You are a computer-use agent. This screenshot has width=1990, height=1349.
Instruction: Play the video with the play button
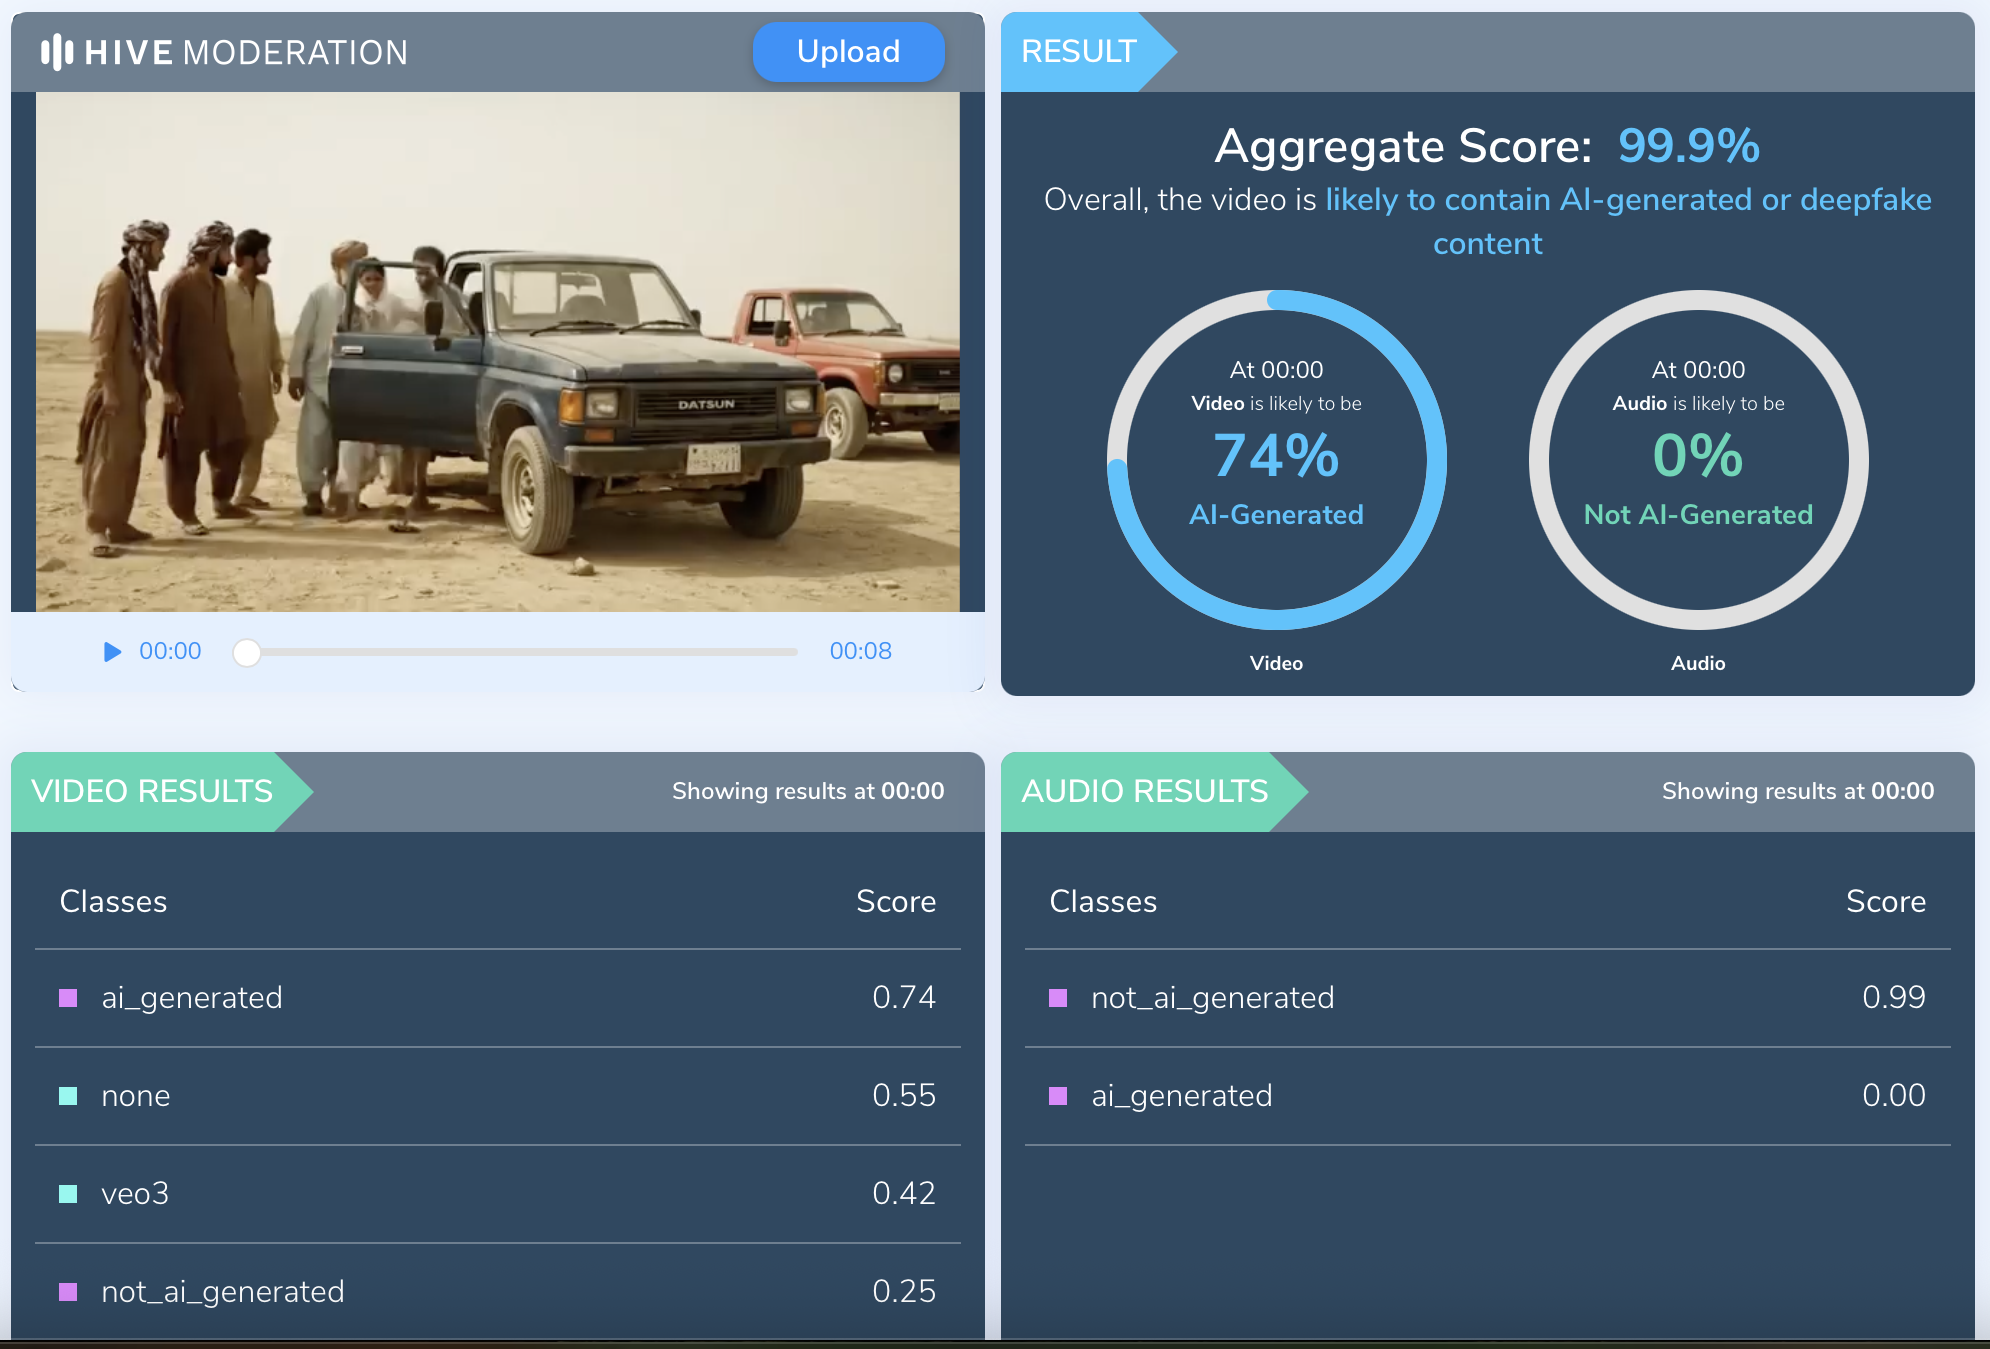click(112, 652)
